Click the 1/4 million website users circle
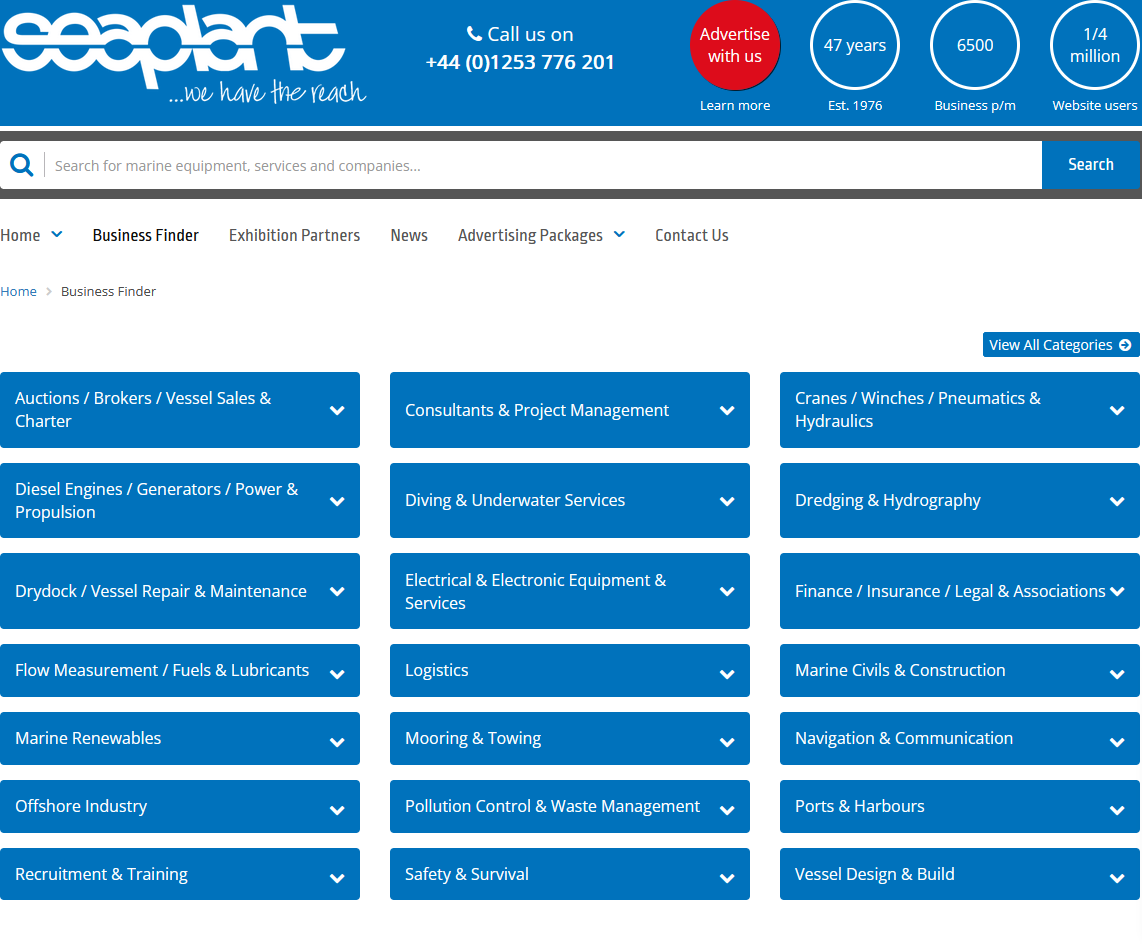This screenshot has width=1142, height=944. click(1095, 45)
